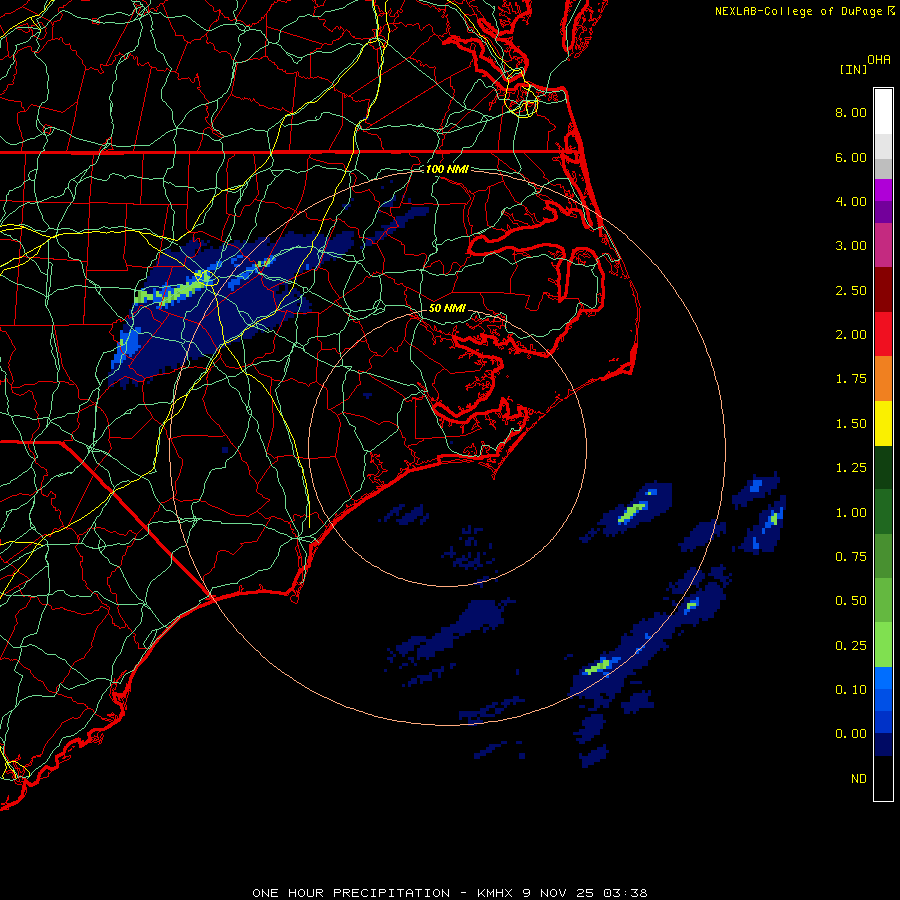Click the [IN] units label
The image size is (900, 900).
coord(854,69)
